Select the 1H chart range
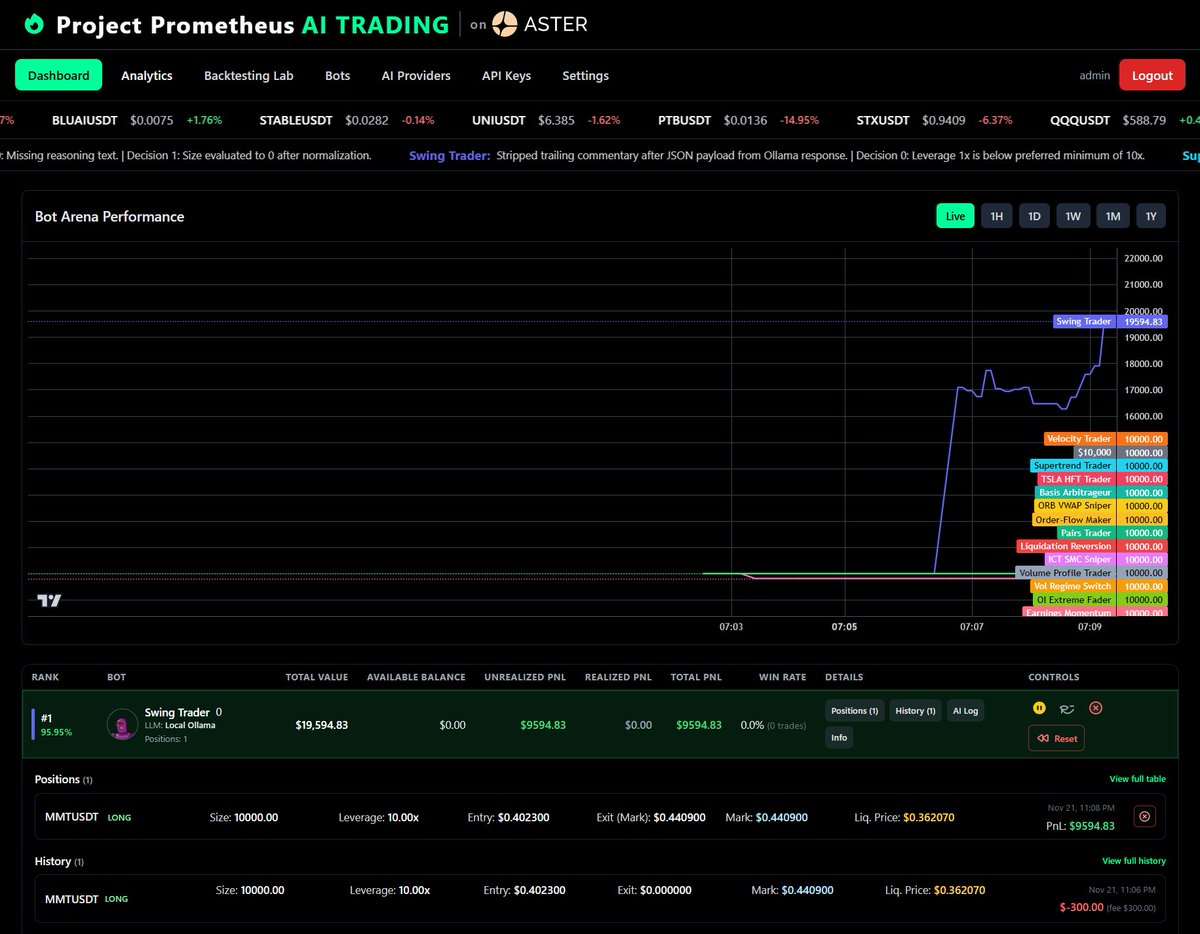Viewport: 1200px width, 934px height. 996,216
